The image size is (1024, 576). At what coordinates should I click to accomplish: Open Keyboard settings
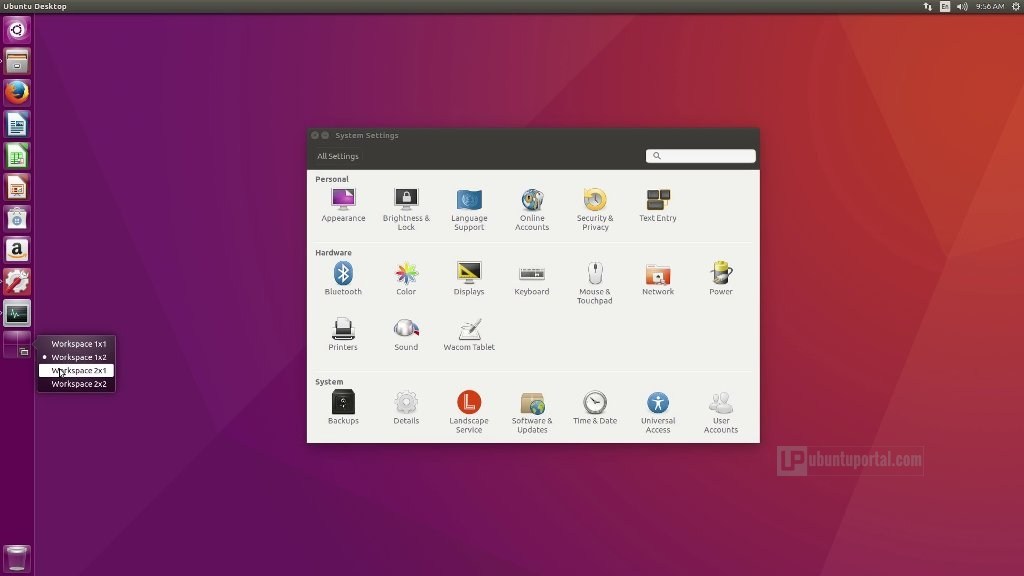(532, 278)
